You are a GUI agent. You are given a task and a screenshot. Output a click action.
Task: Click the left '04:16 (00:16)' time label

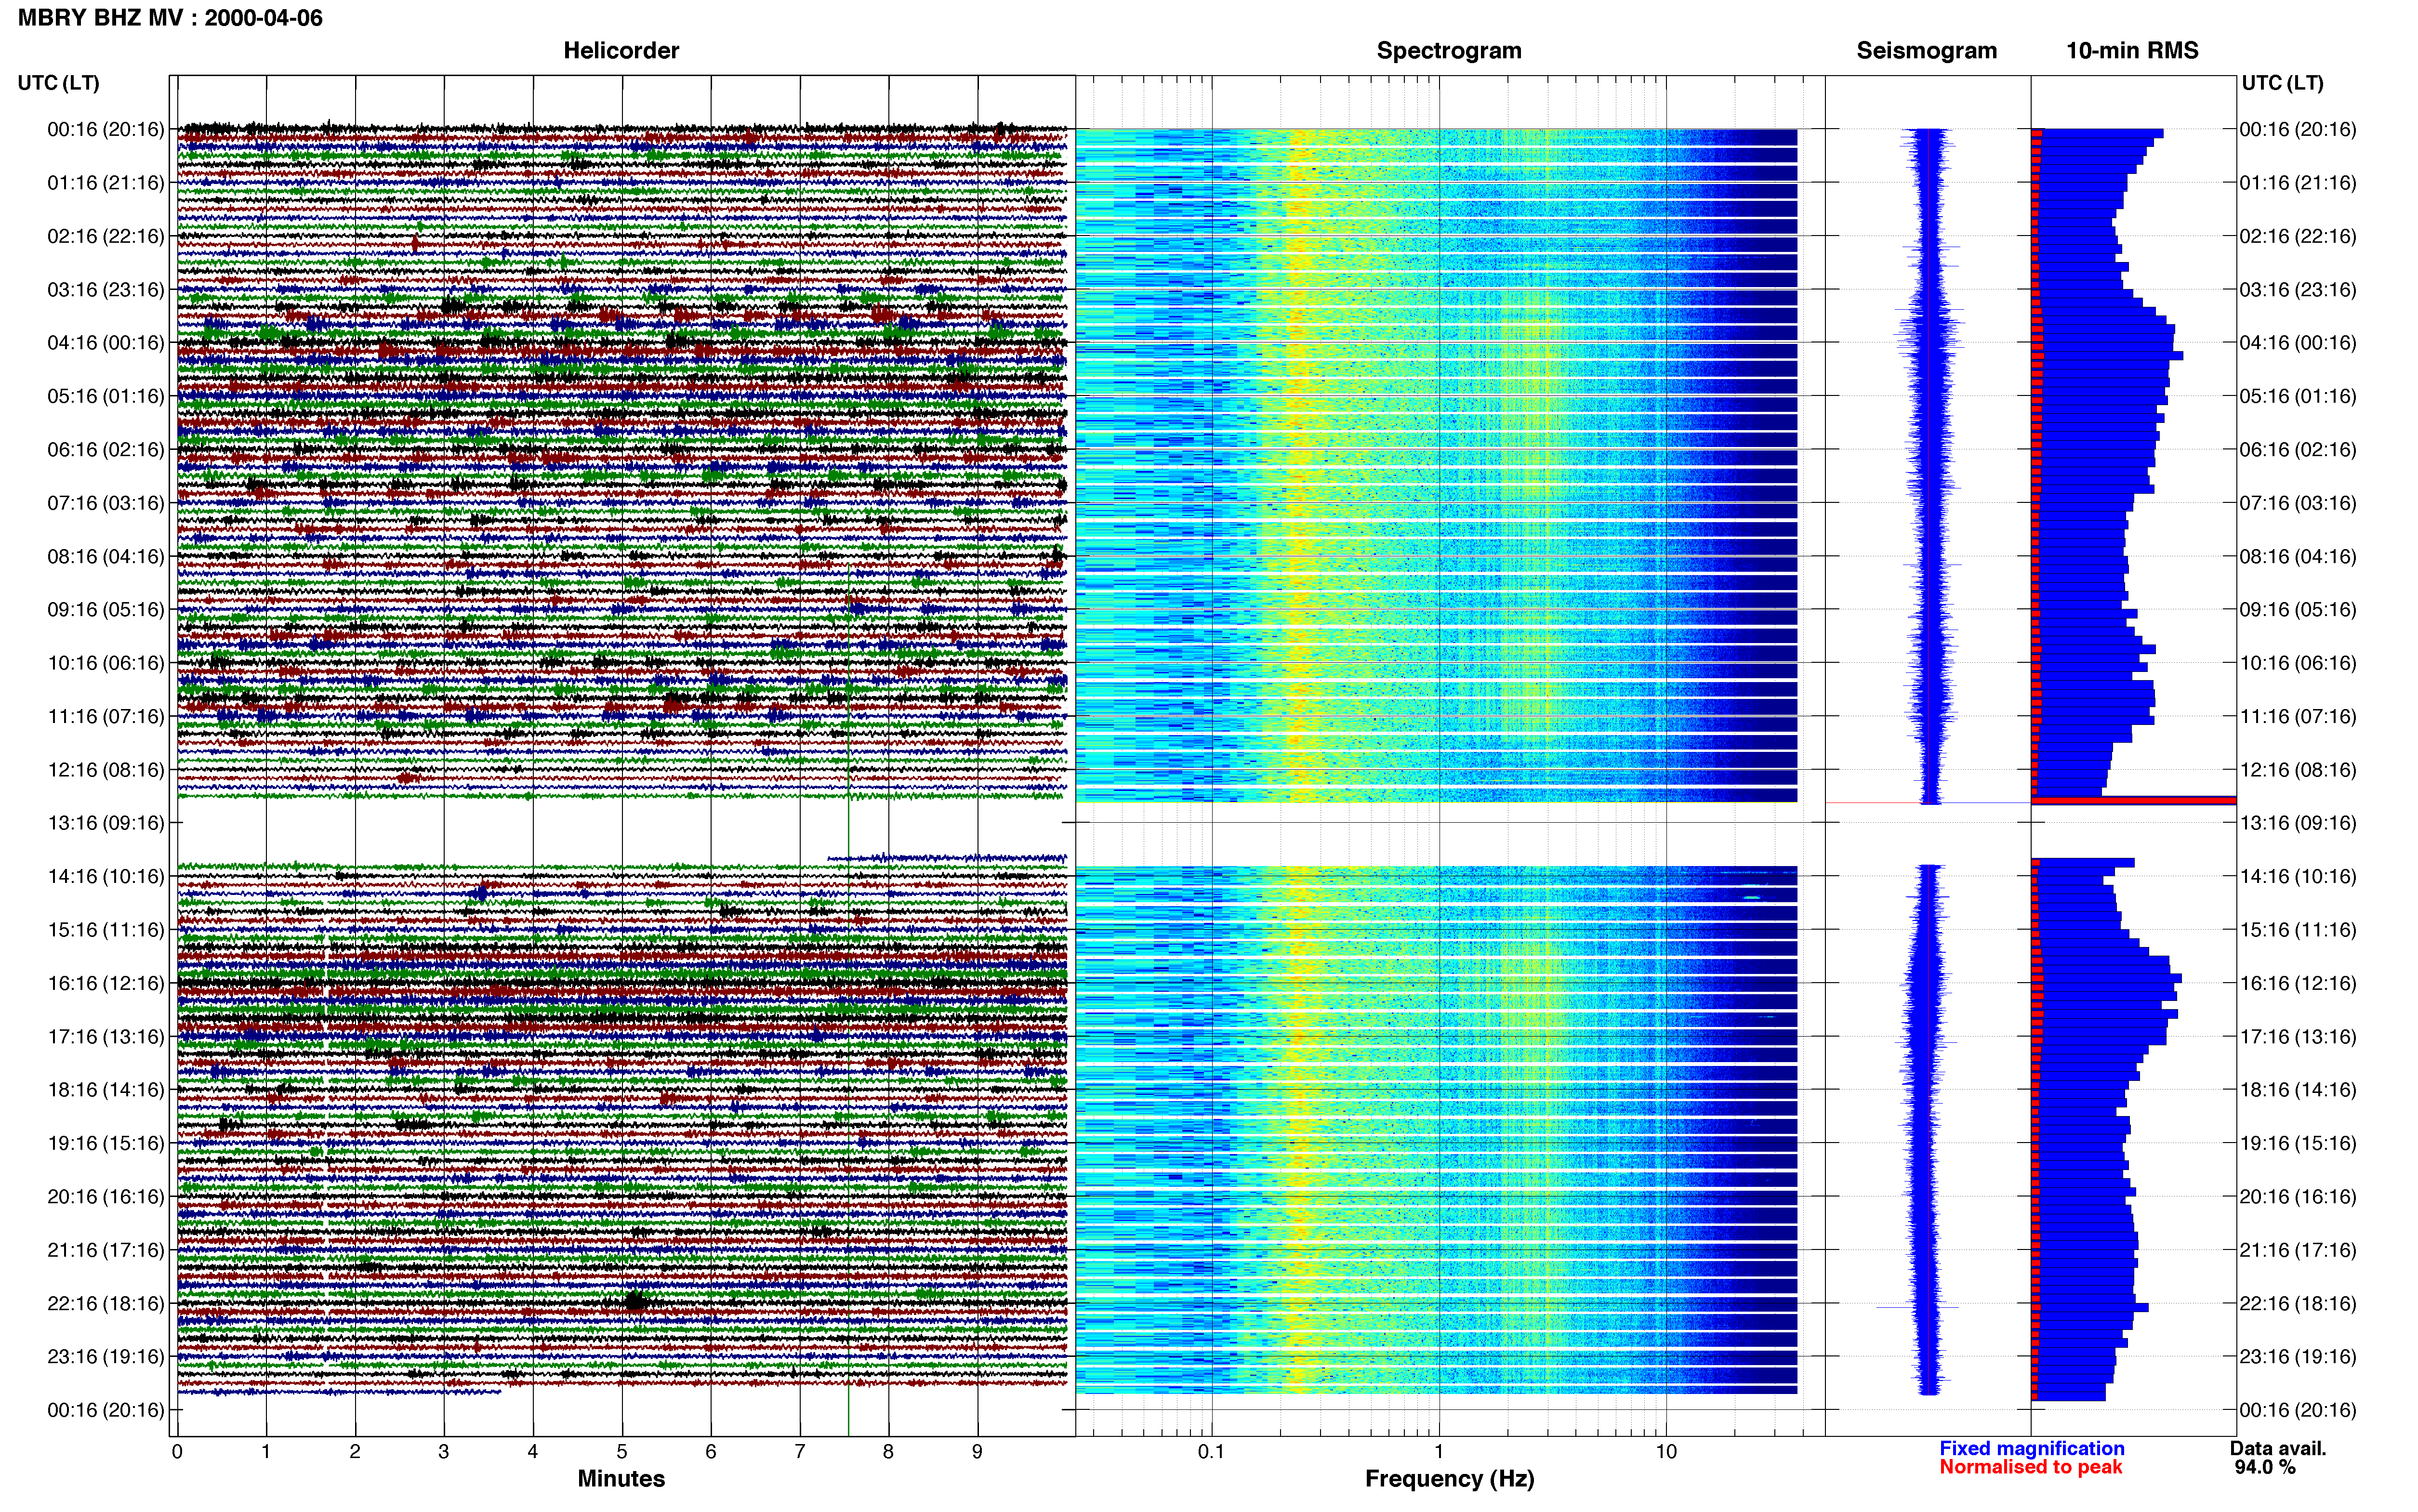(106, 343)
